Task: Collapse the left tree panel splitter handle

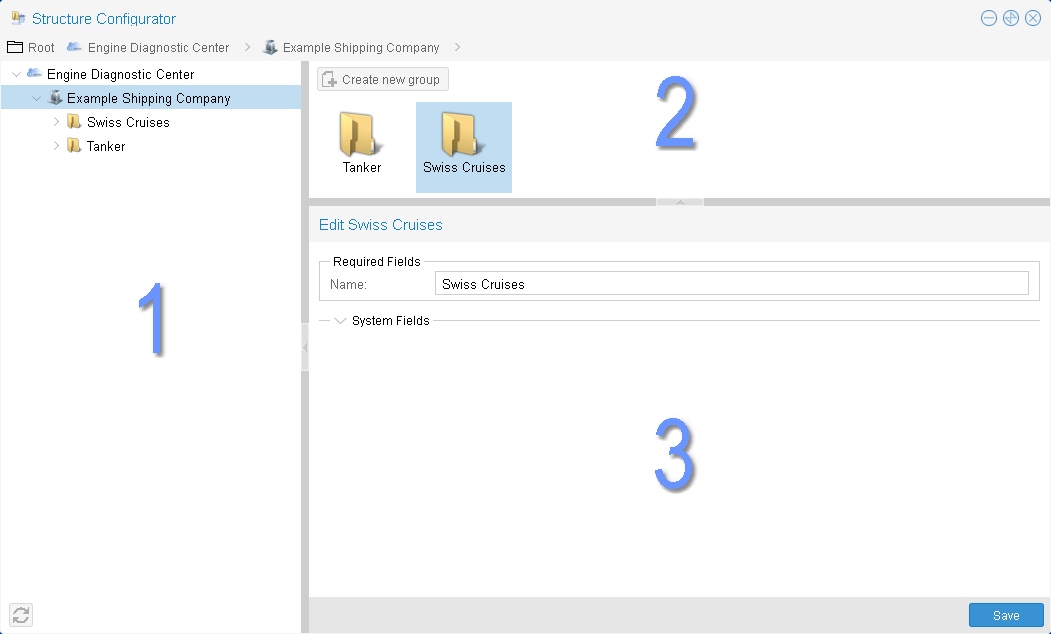Action: [x=304, y=346]
